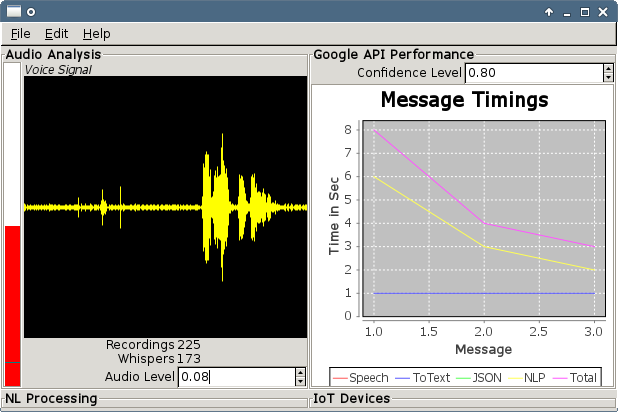Click the Total legend entry
Viewport: 618px width, 412px height.
pyautogui.click(x=575, y=378)
